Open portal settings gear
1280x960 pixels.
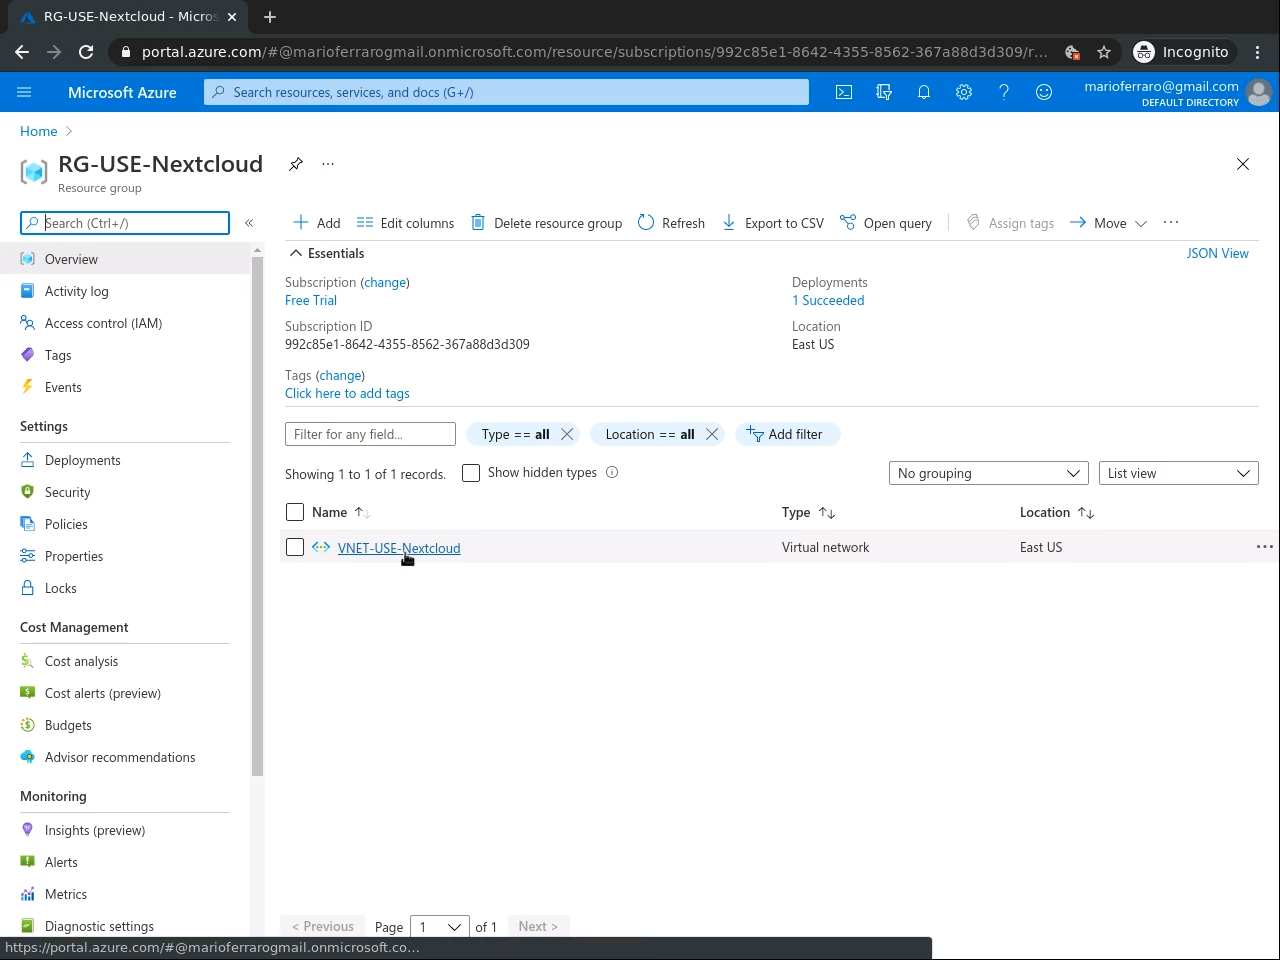964,92
